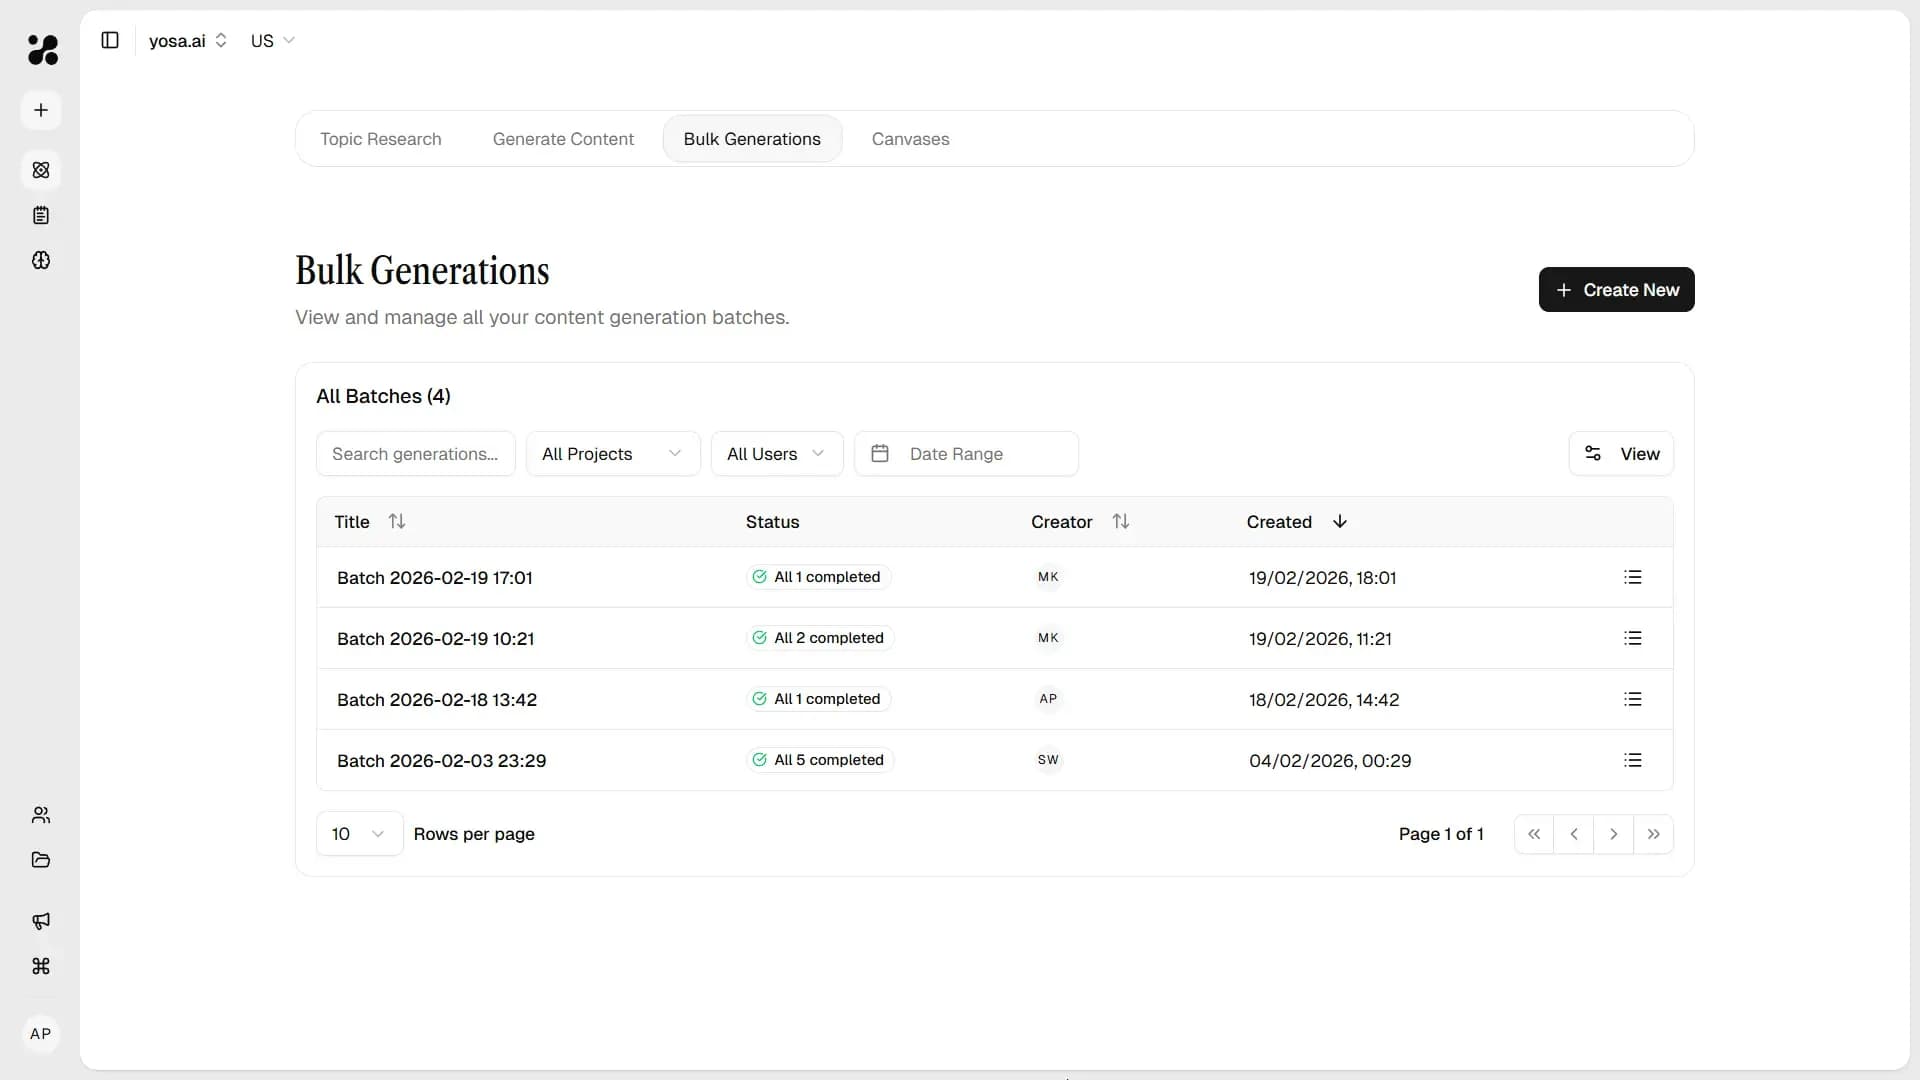Open the announcements megaphone icon
The height and width of the screenshot is (1080, 1920).
(41, 921)
